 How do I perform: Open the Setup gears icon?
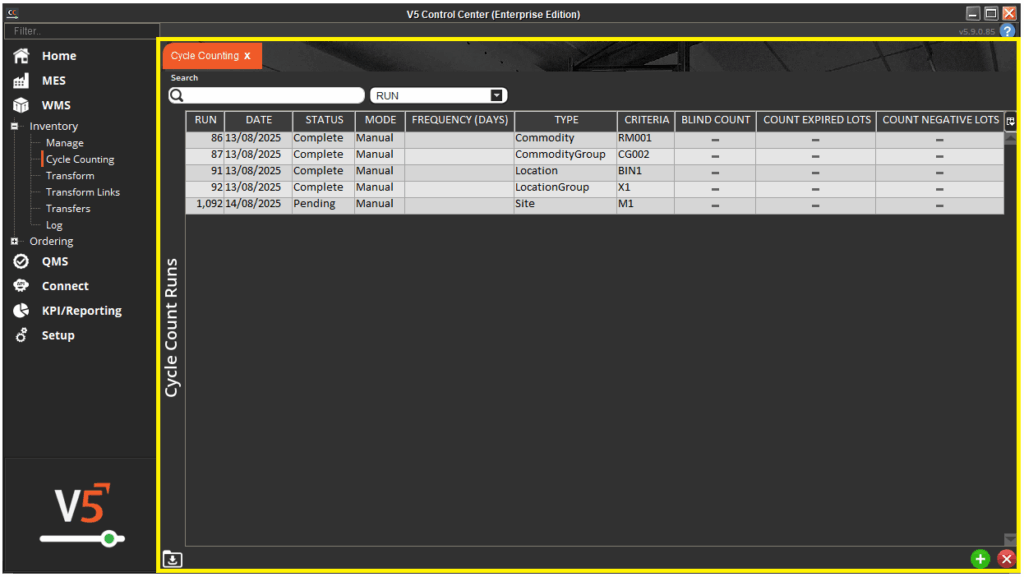coord(21,335)
